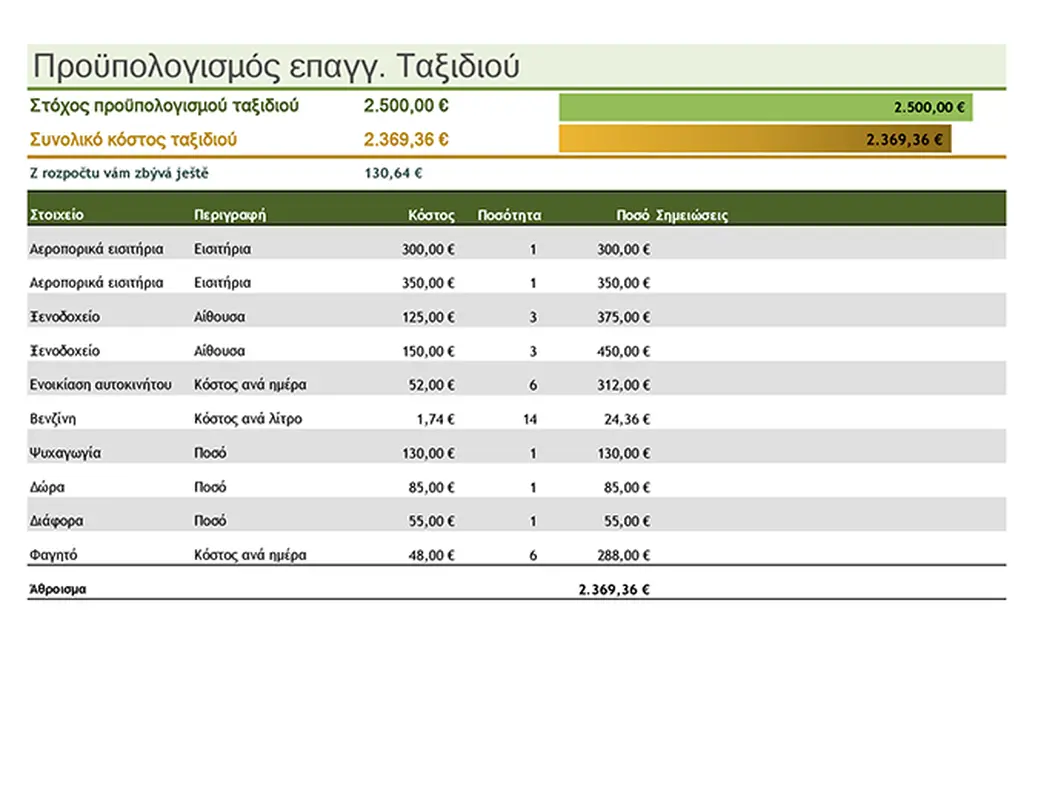Click the Ξενοδοχείο cell in the 150,00 € row
Viewport: 1038px width, 800px height.
(65, 351)
